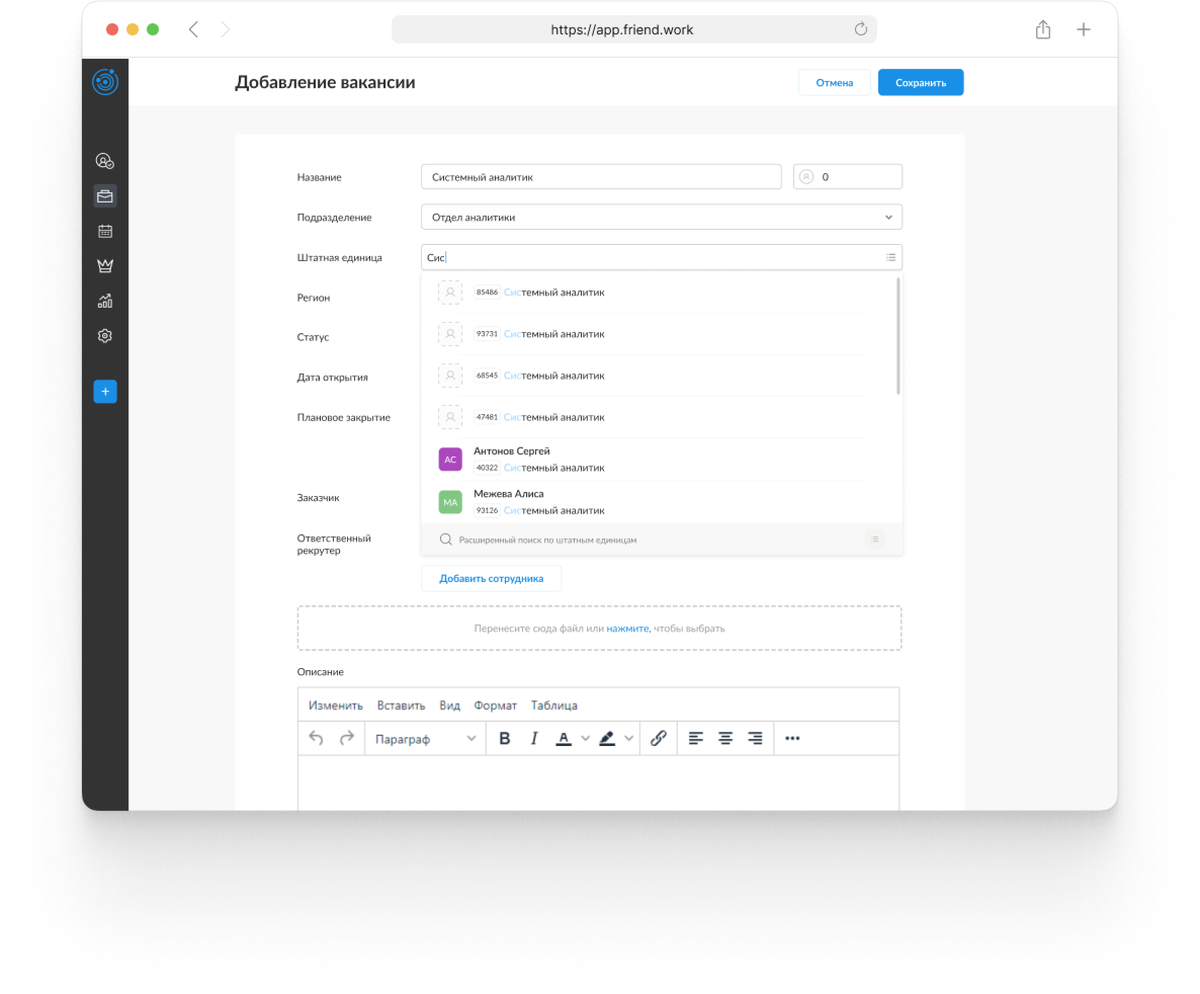Open the crown sidebar icon
Image resolution: width=1200 pixels, height=994 pixels.
[105, 266]
